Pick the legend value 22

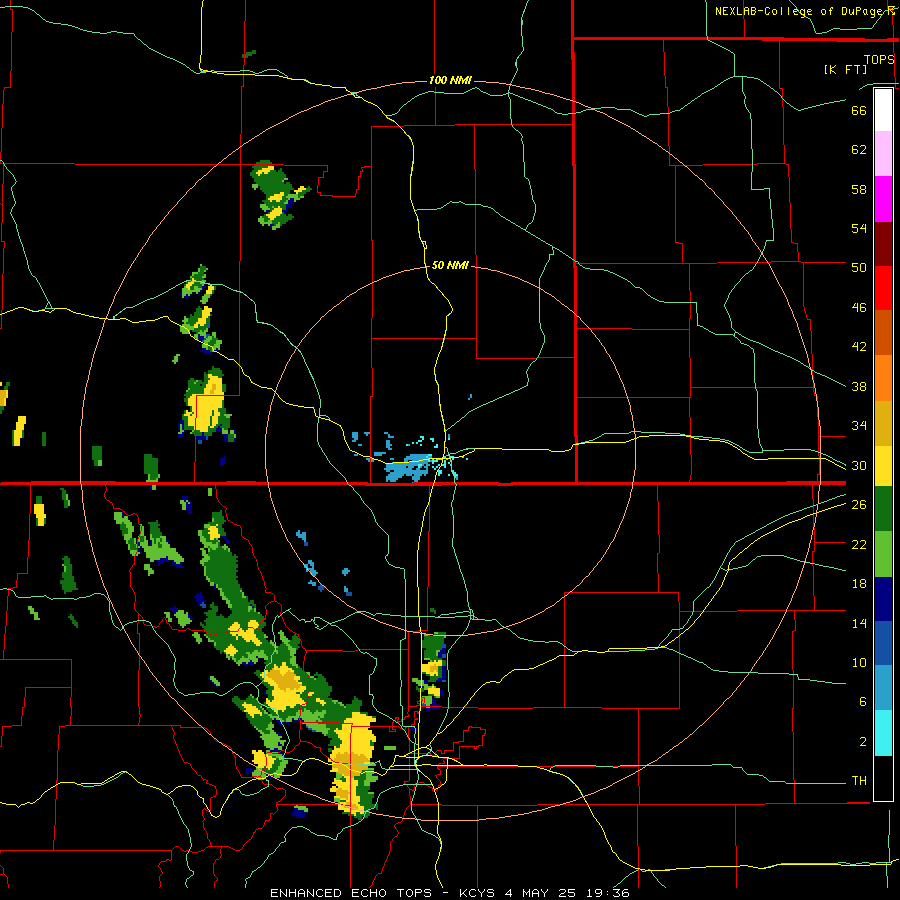(859, 544)
